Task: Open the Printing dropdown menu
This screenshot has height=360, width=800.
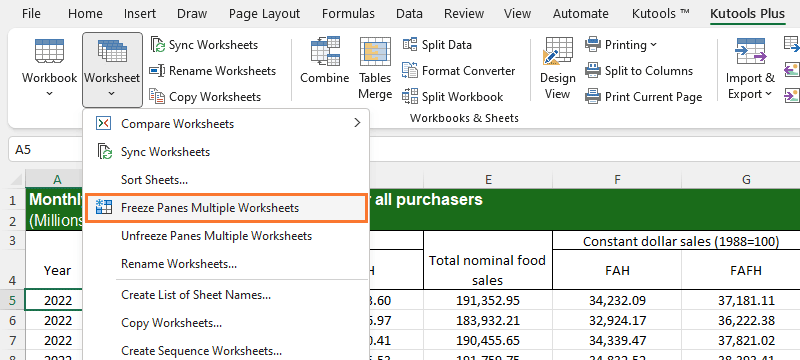Action: [621, 45]
